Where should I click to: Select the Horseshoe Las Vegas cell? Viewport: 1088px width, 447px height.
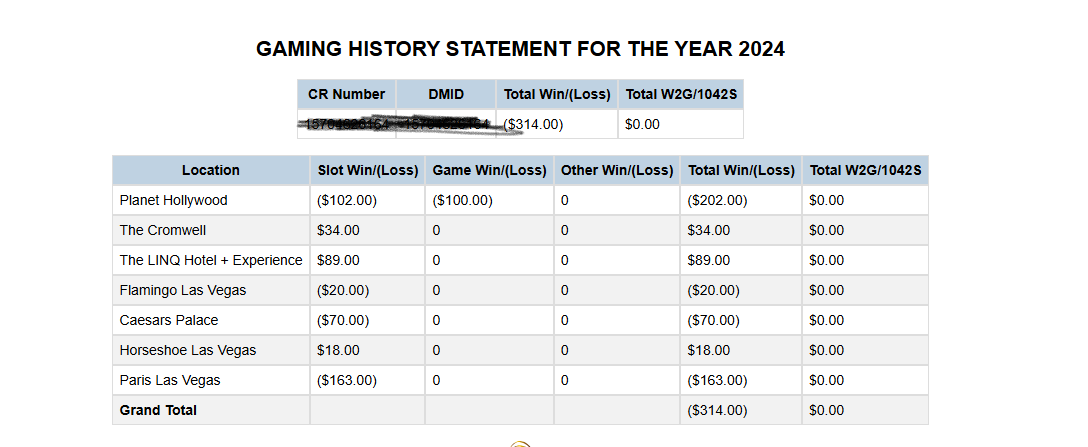point(188,350)
